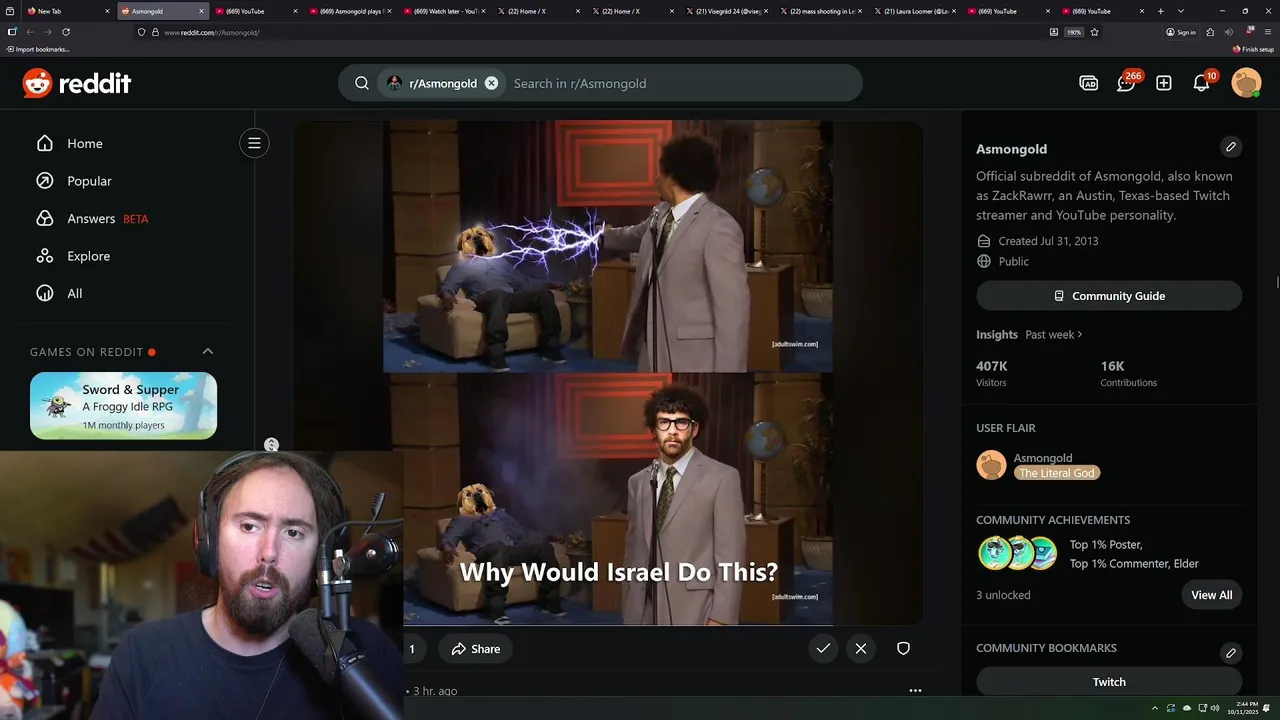
Task: Switch to Visegrád 24 X tab
Action: 726,11
